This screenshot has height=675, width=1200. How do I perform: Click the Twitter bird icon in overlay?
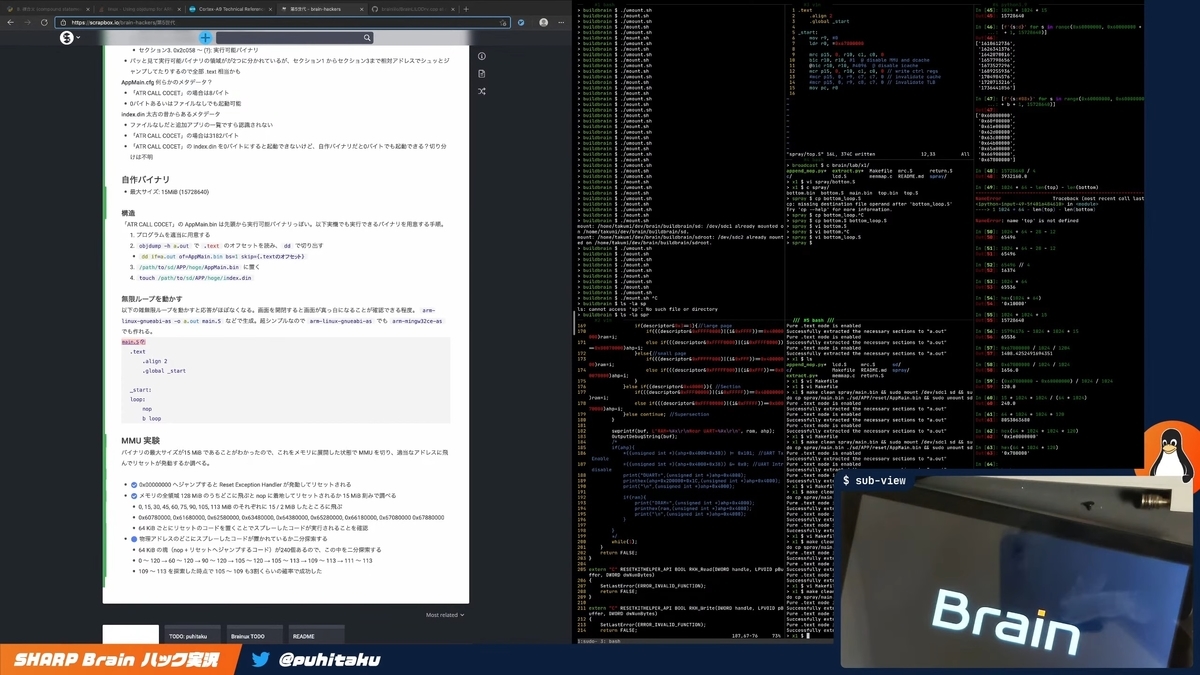click(x=260, y=659)
